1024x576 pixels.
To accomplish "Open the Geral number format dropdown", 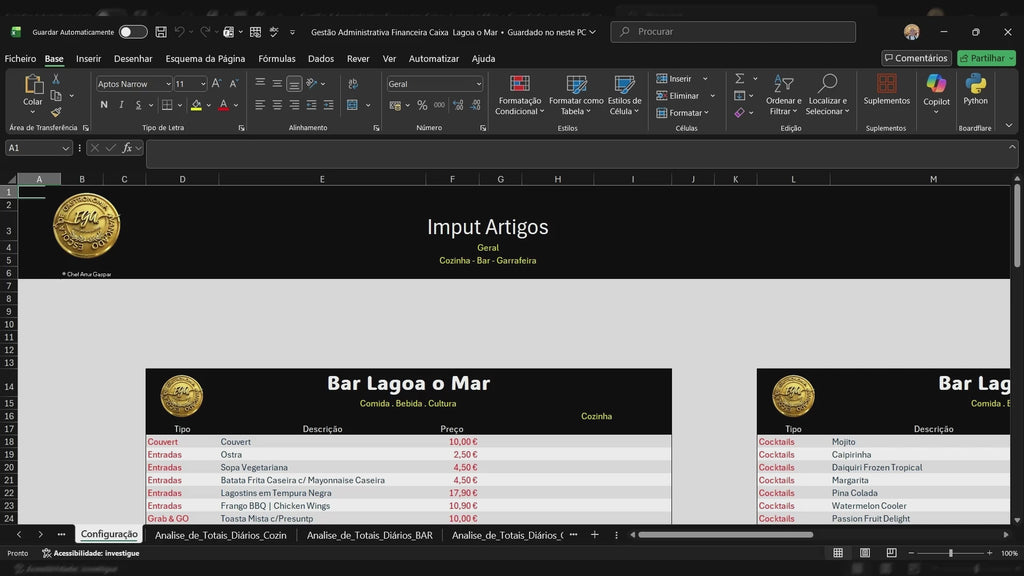I will point(478,84).
